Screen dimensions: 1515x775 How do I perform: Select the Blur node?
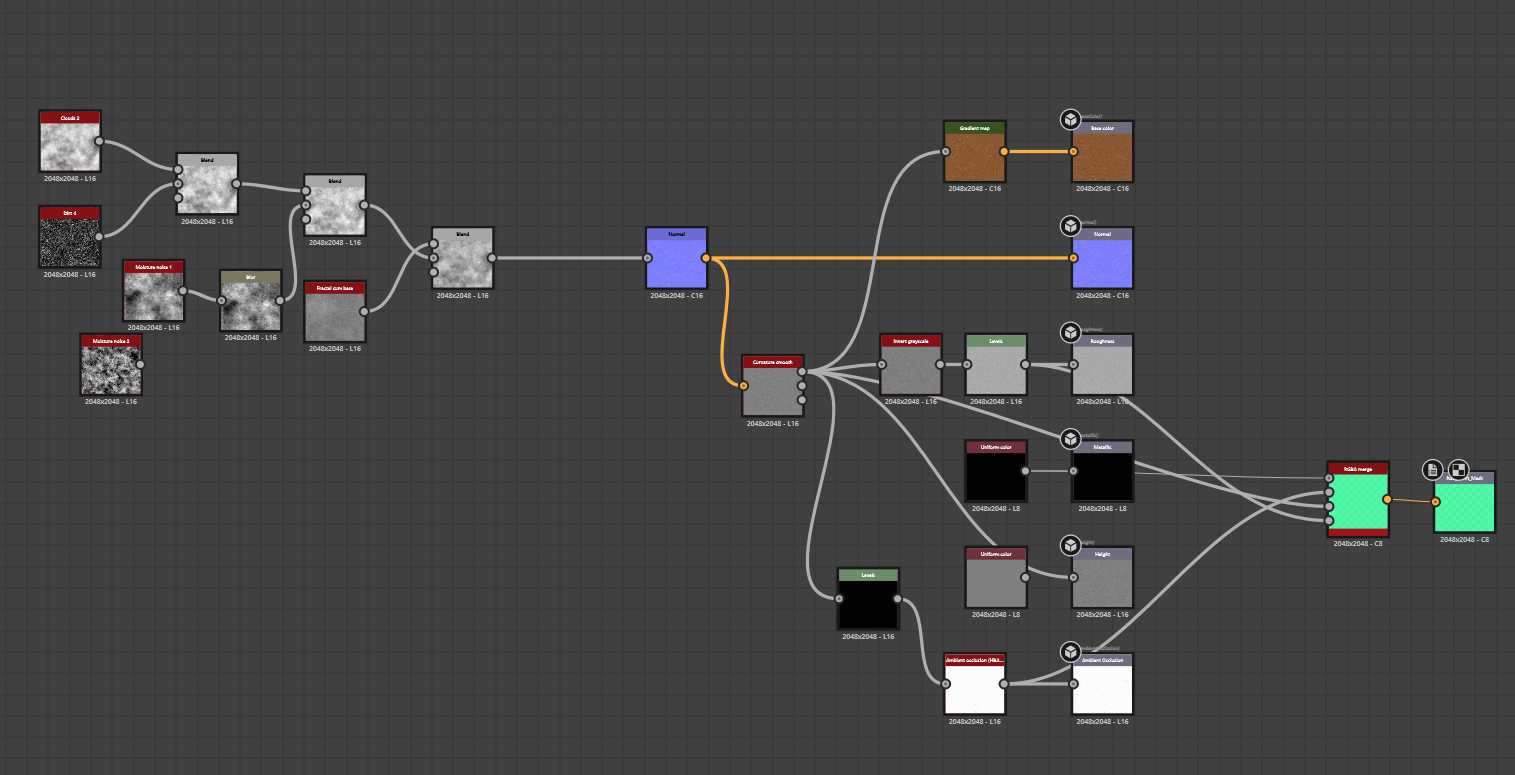coord(251,300)
